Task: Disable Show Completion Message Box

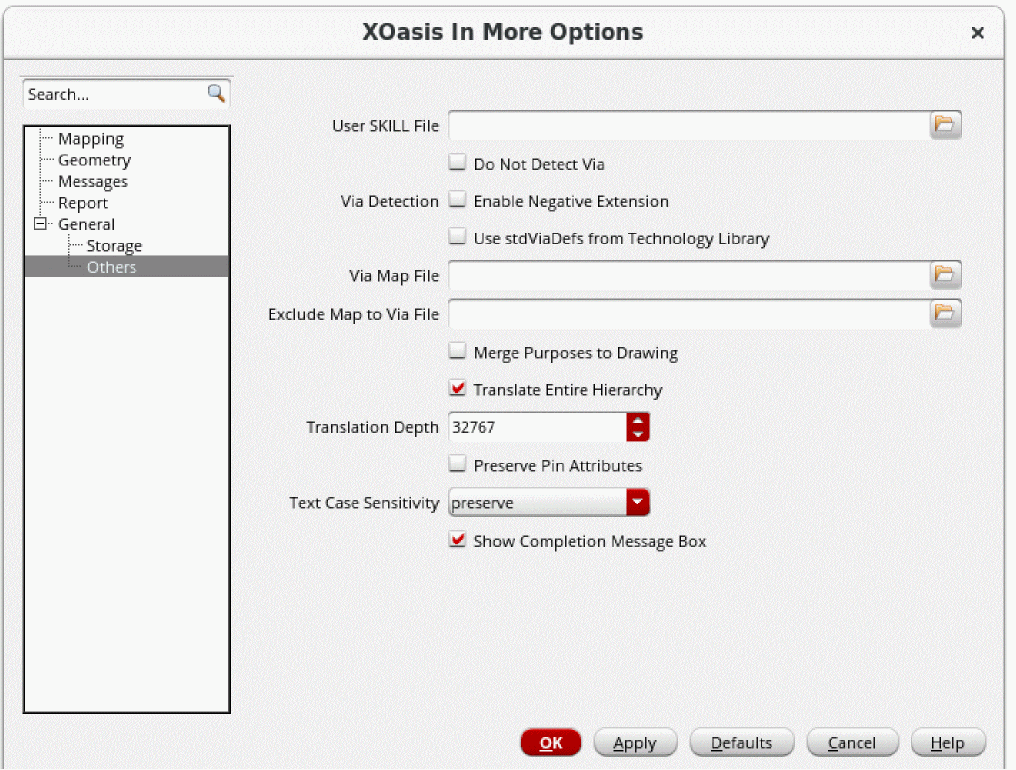Action: click(458, 541)
